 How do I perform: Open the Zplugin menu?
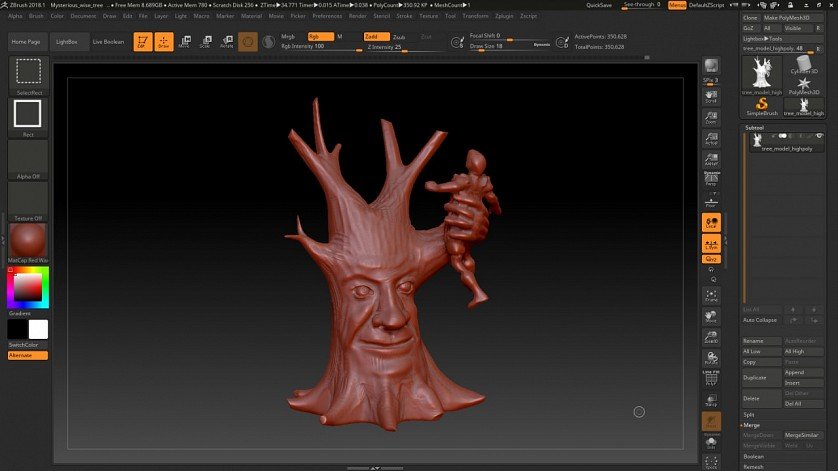(x=504, y=16)
